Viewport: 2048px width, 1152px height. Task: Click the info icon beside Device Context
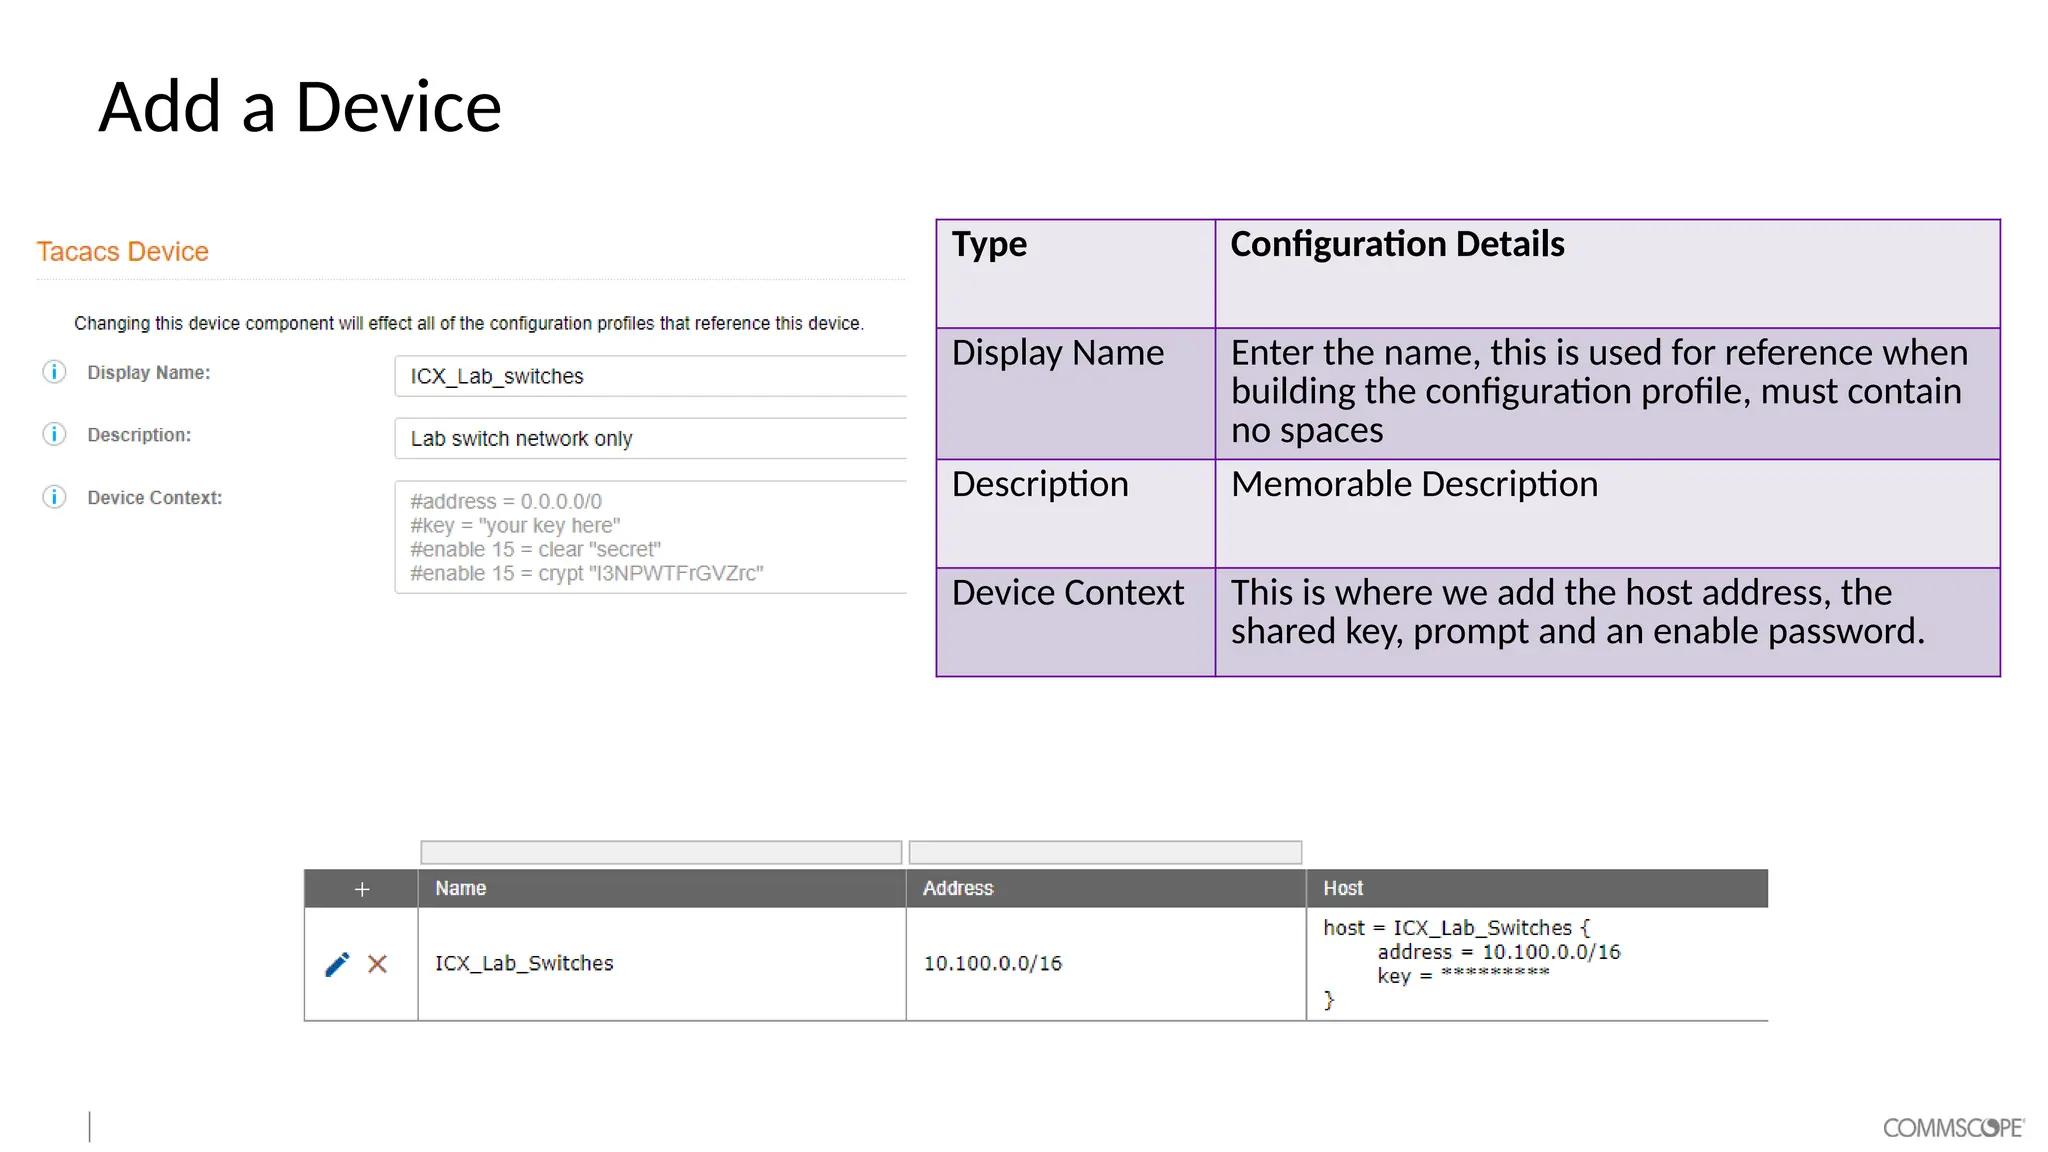(54, 497)
